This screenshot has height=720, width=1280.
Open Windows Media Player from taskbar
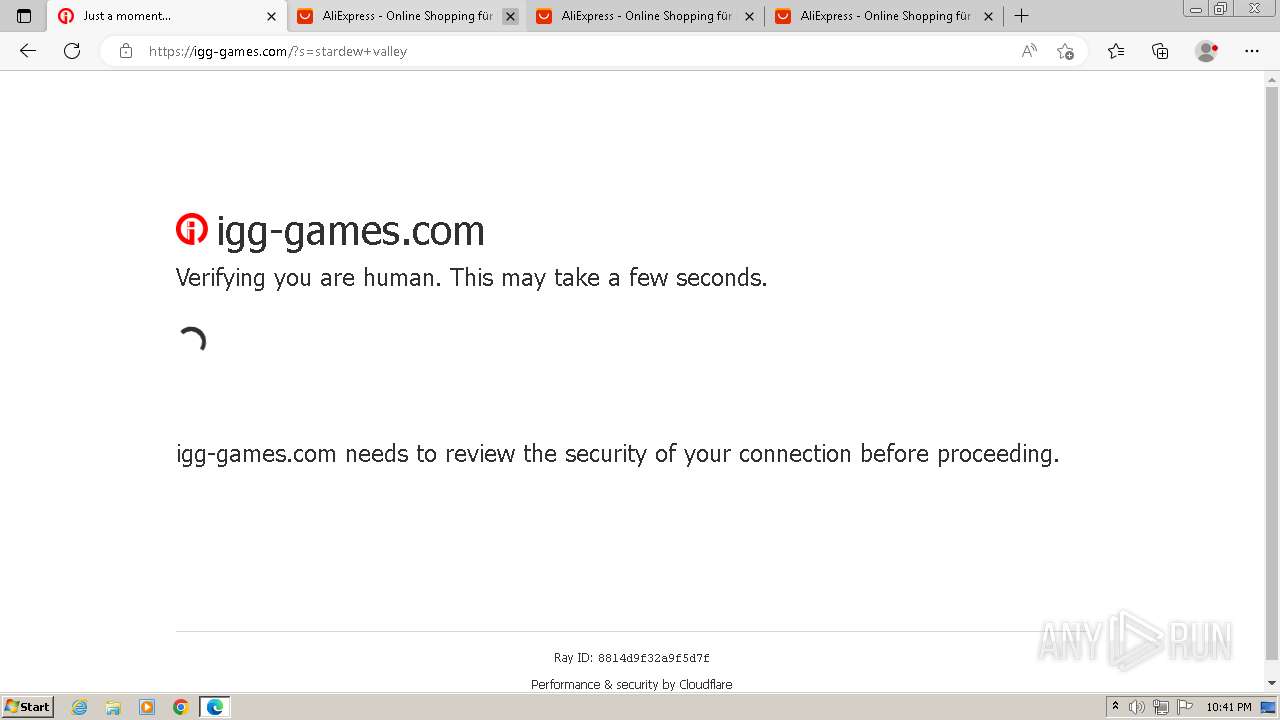147,707
